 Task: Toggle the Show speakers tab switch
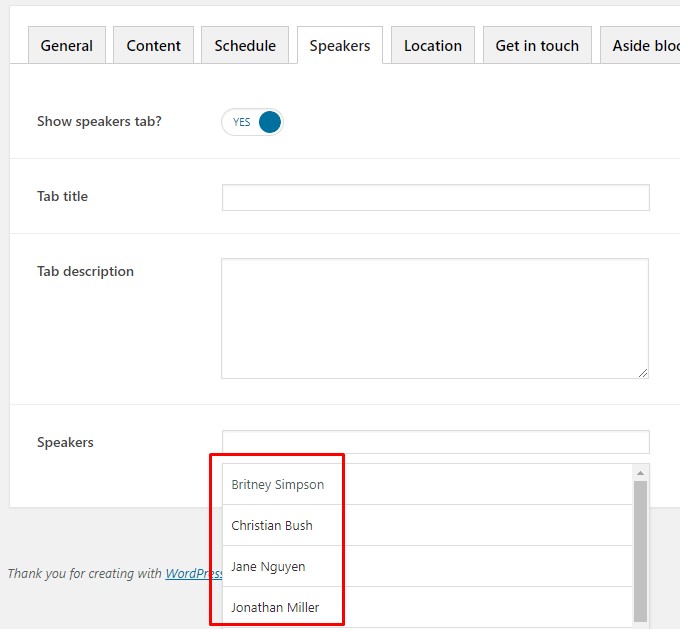[x=252, y=122]
